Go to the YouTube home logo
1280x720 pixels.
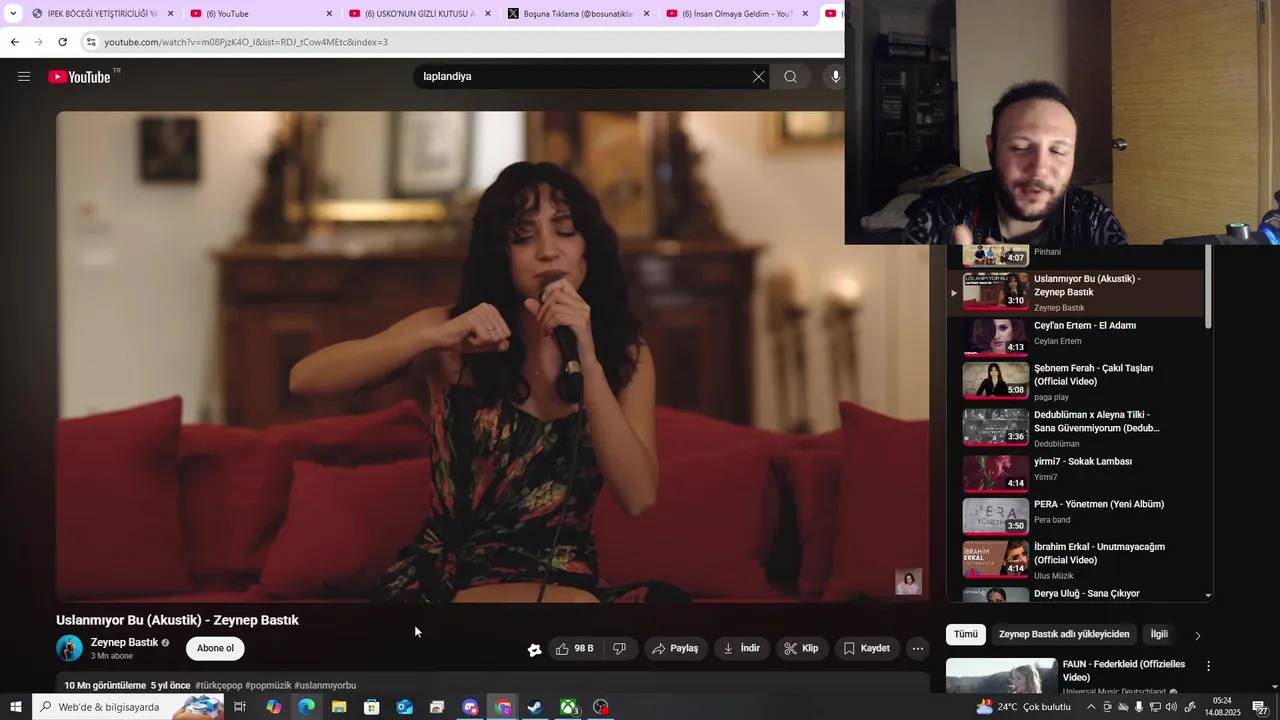tap(79, 77)
